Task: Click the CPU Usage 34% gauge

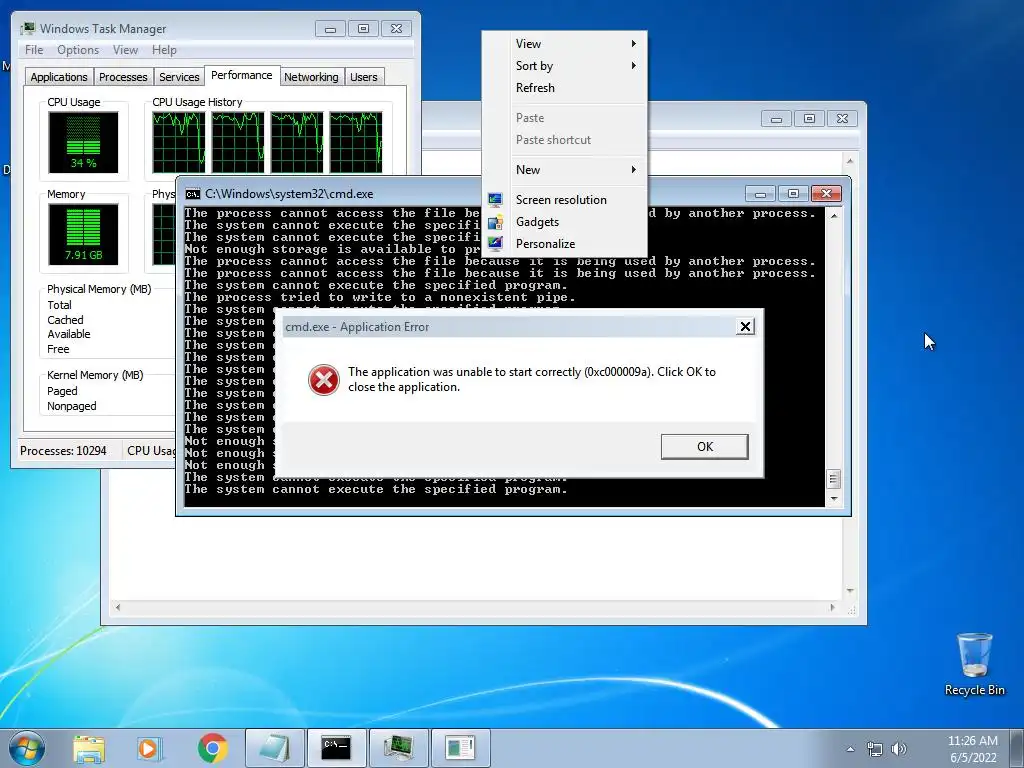Action: pyautogui.click(x=83, y=142)
